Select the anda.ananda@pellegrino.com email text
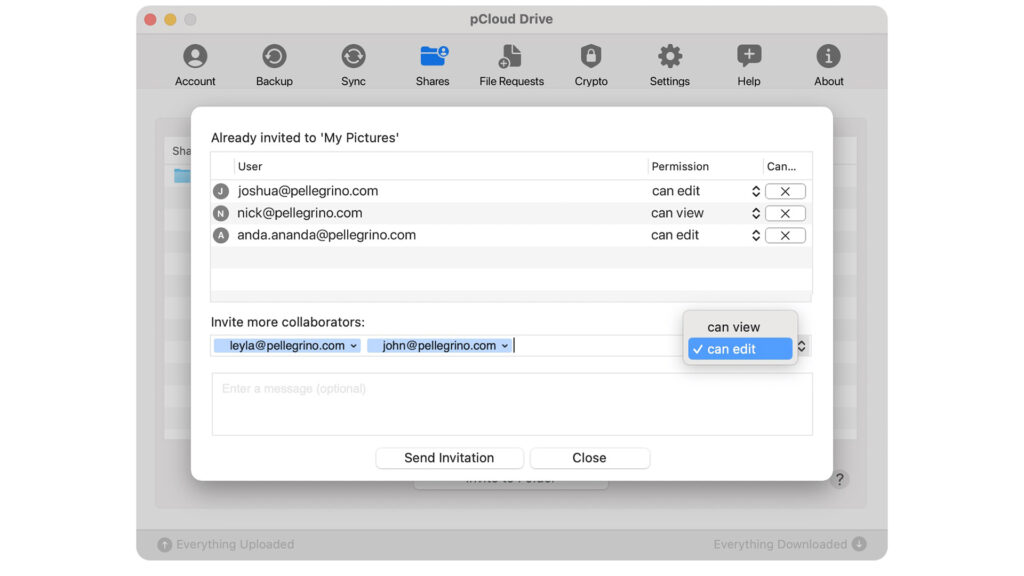The image size is (1024, 576). [327, 235]
